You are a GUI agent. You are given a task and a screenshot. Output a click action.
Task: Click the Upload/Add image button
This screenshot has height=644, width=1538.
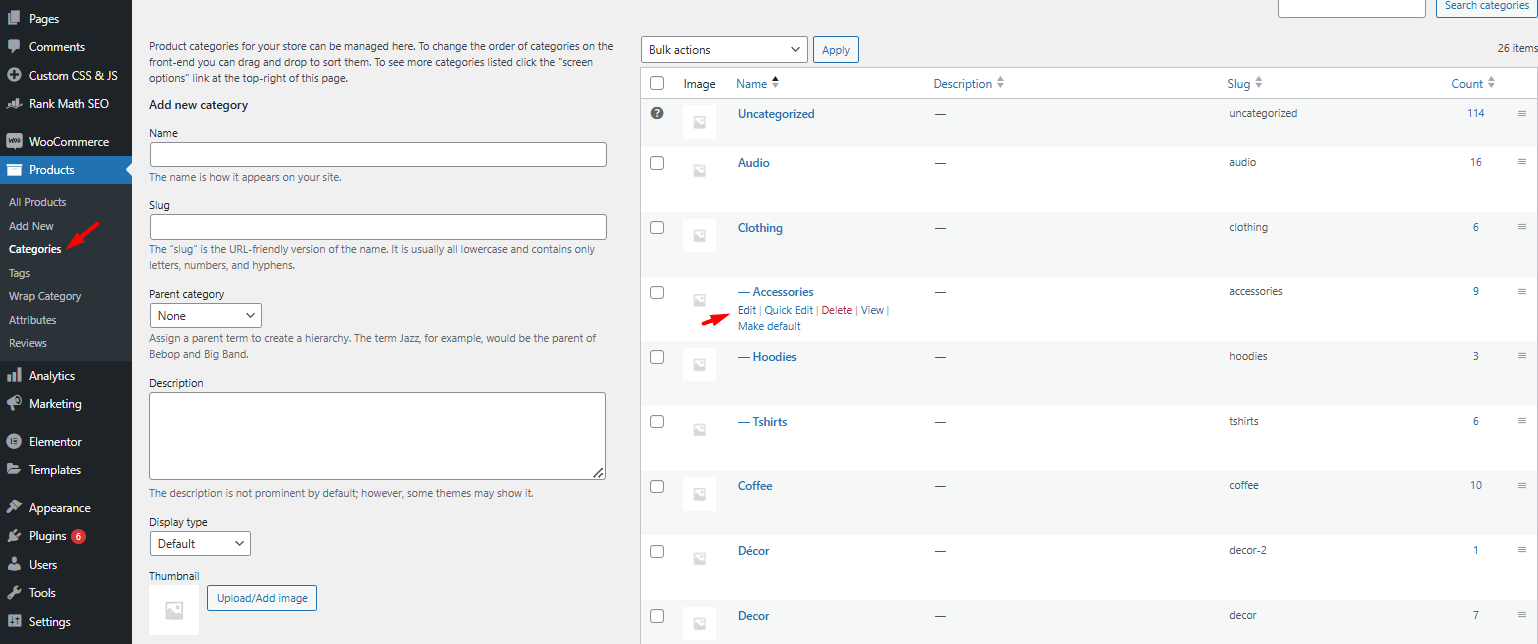pyautogui.click(x=262, y=598)
